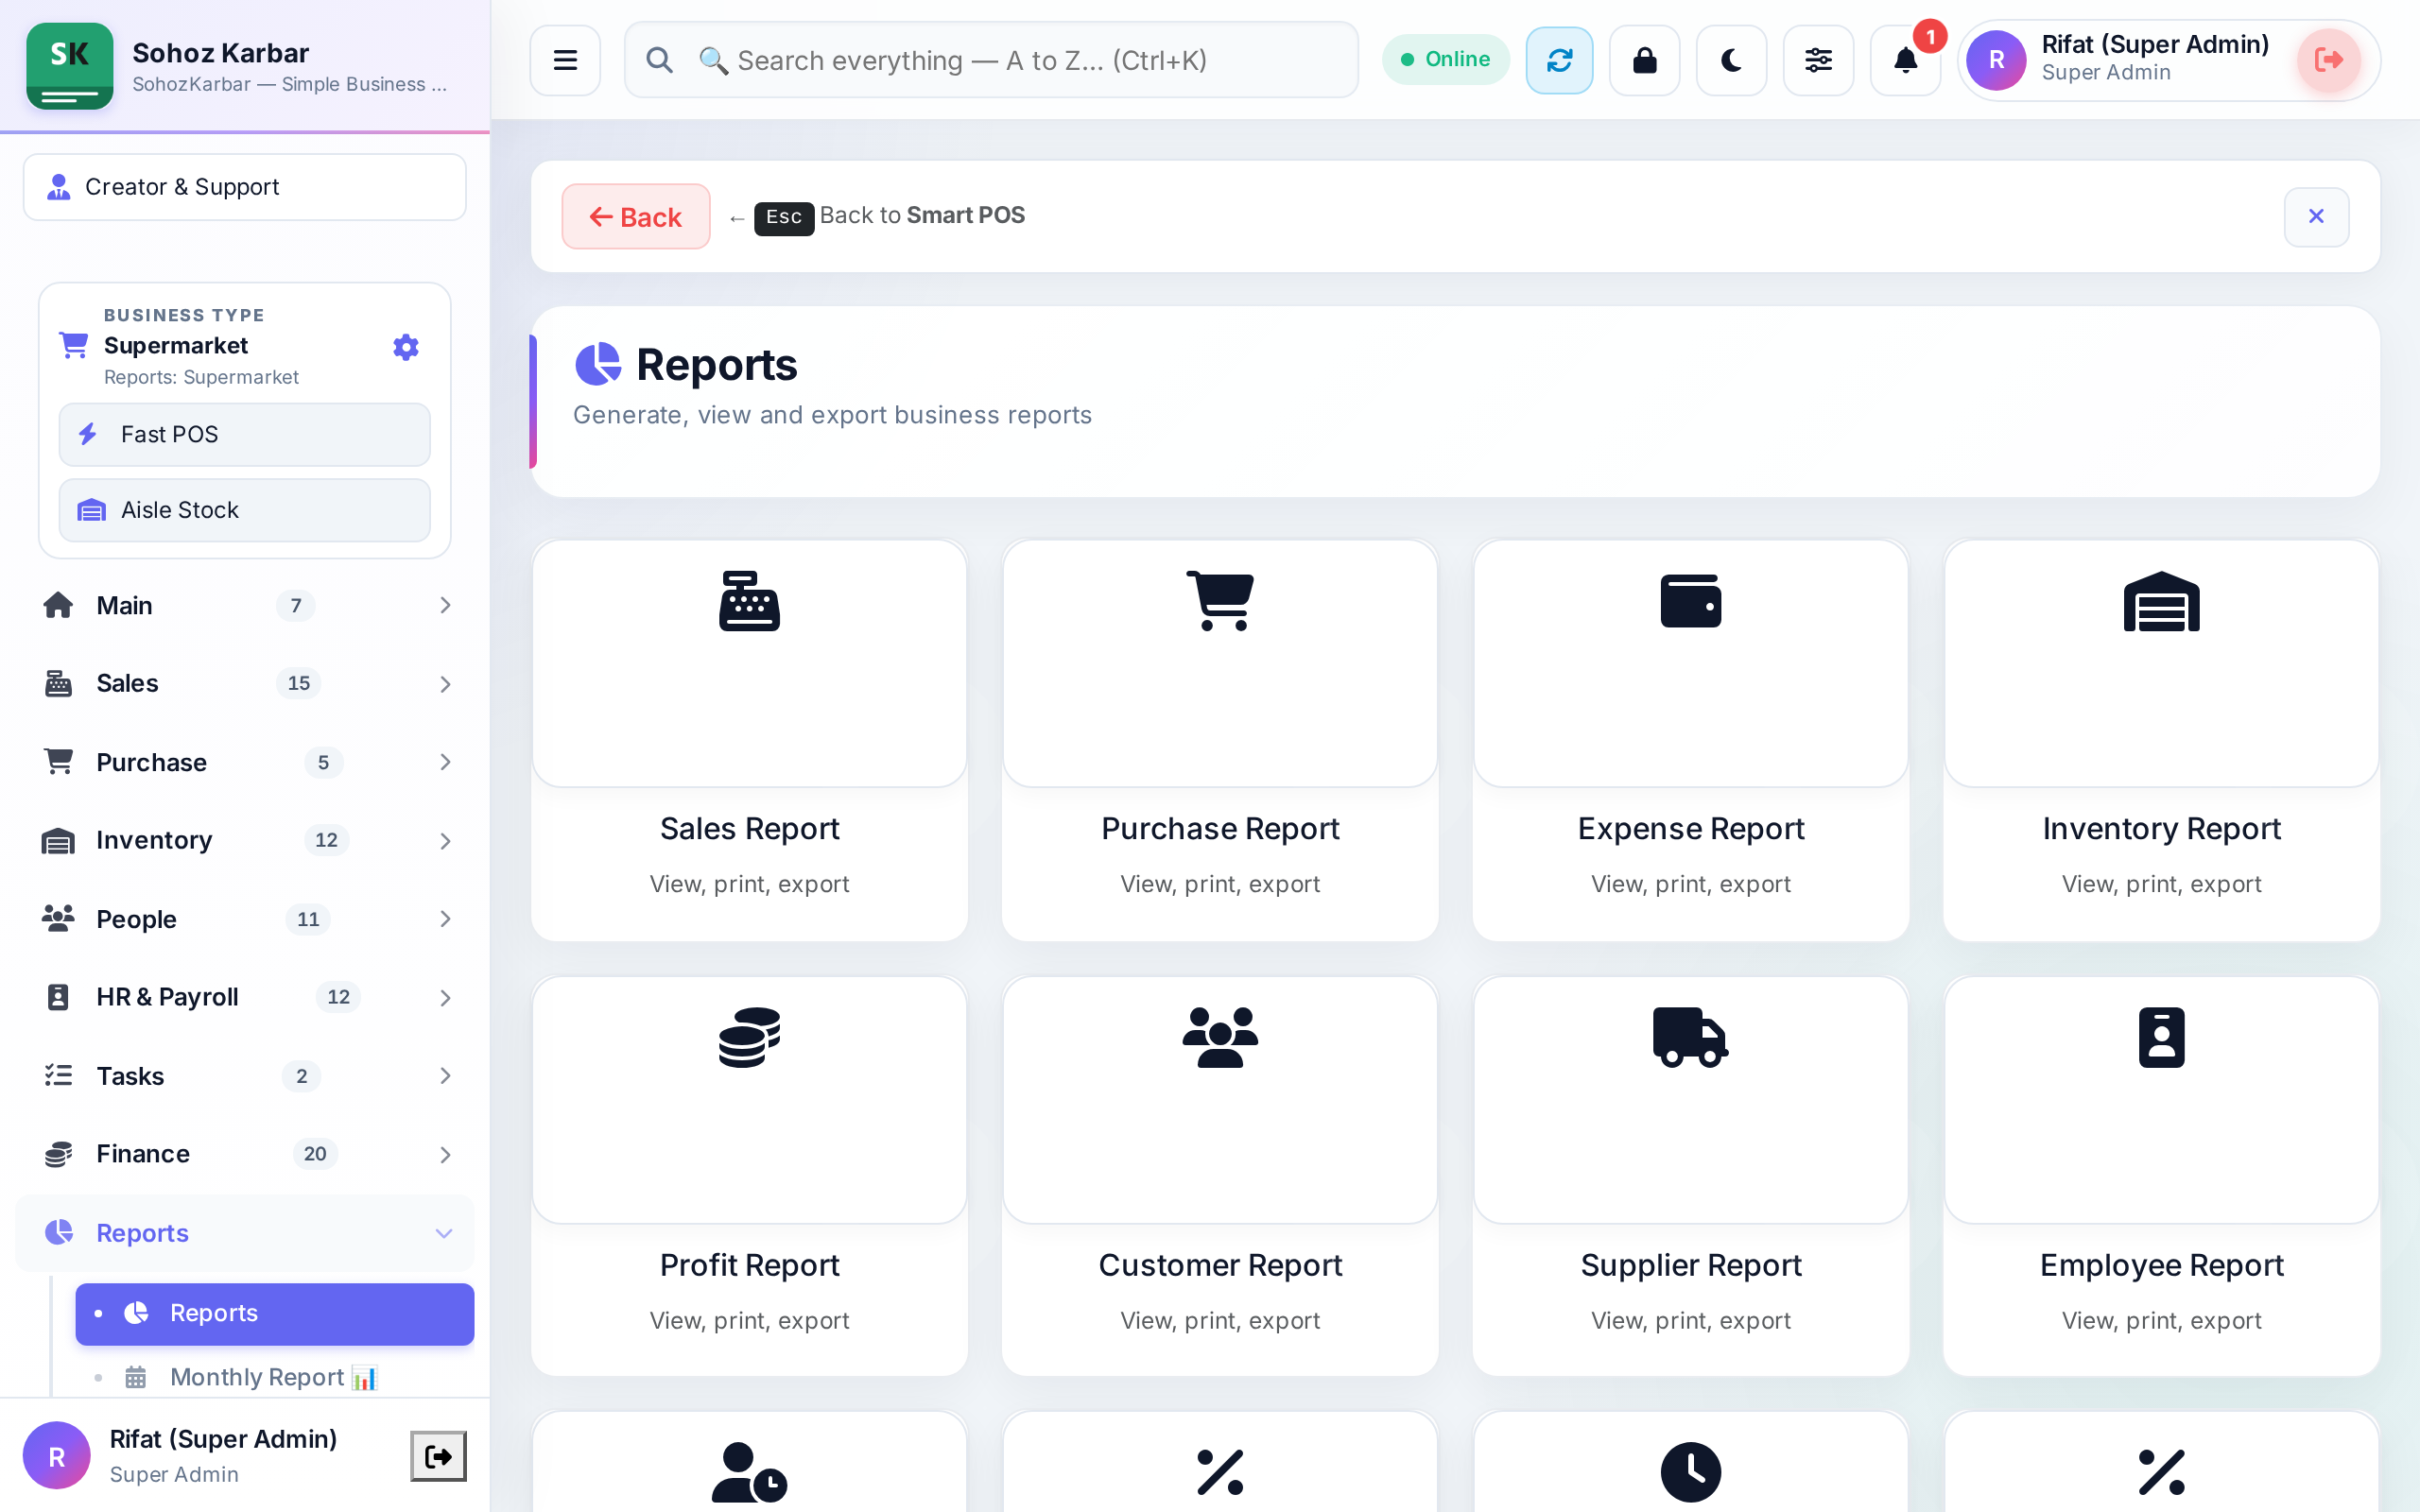This screenshot has height=1512, width=2420.
Task: Lock the screen with the padlock icon
Action: tap(1644, 60)
